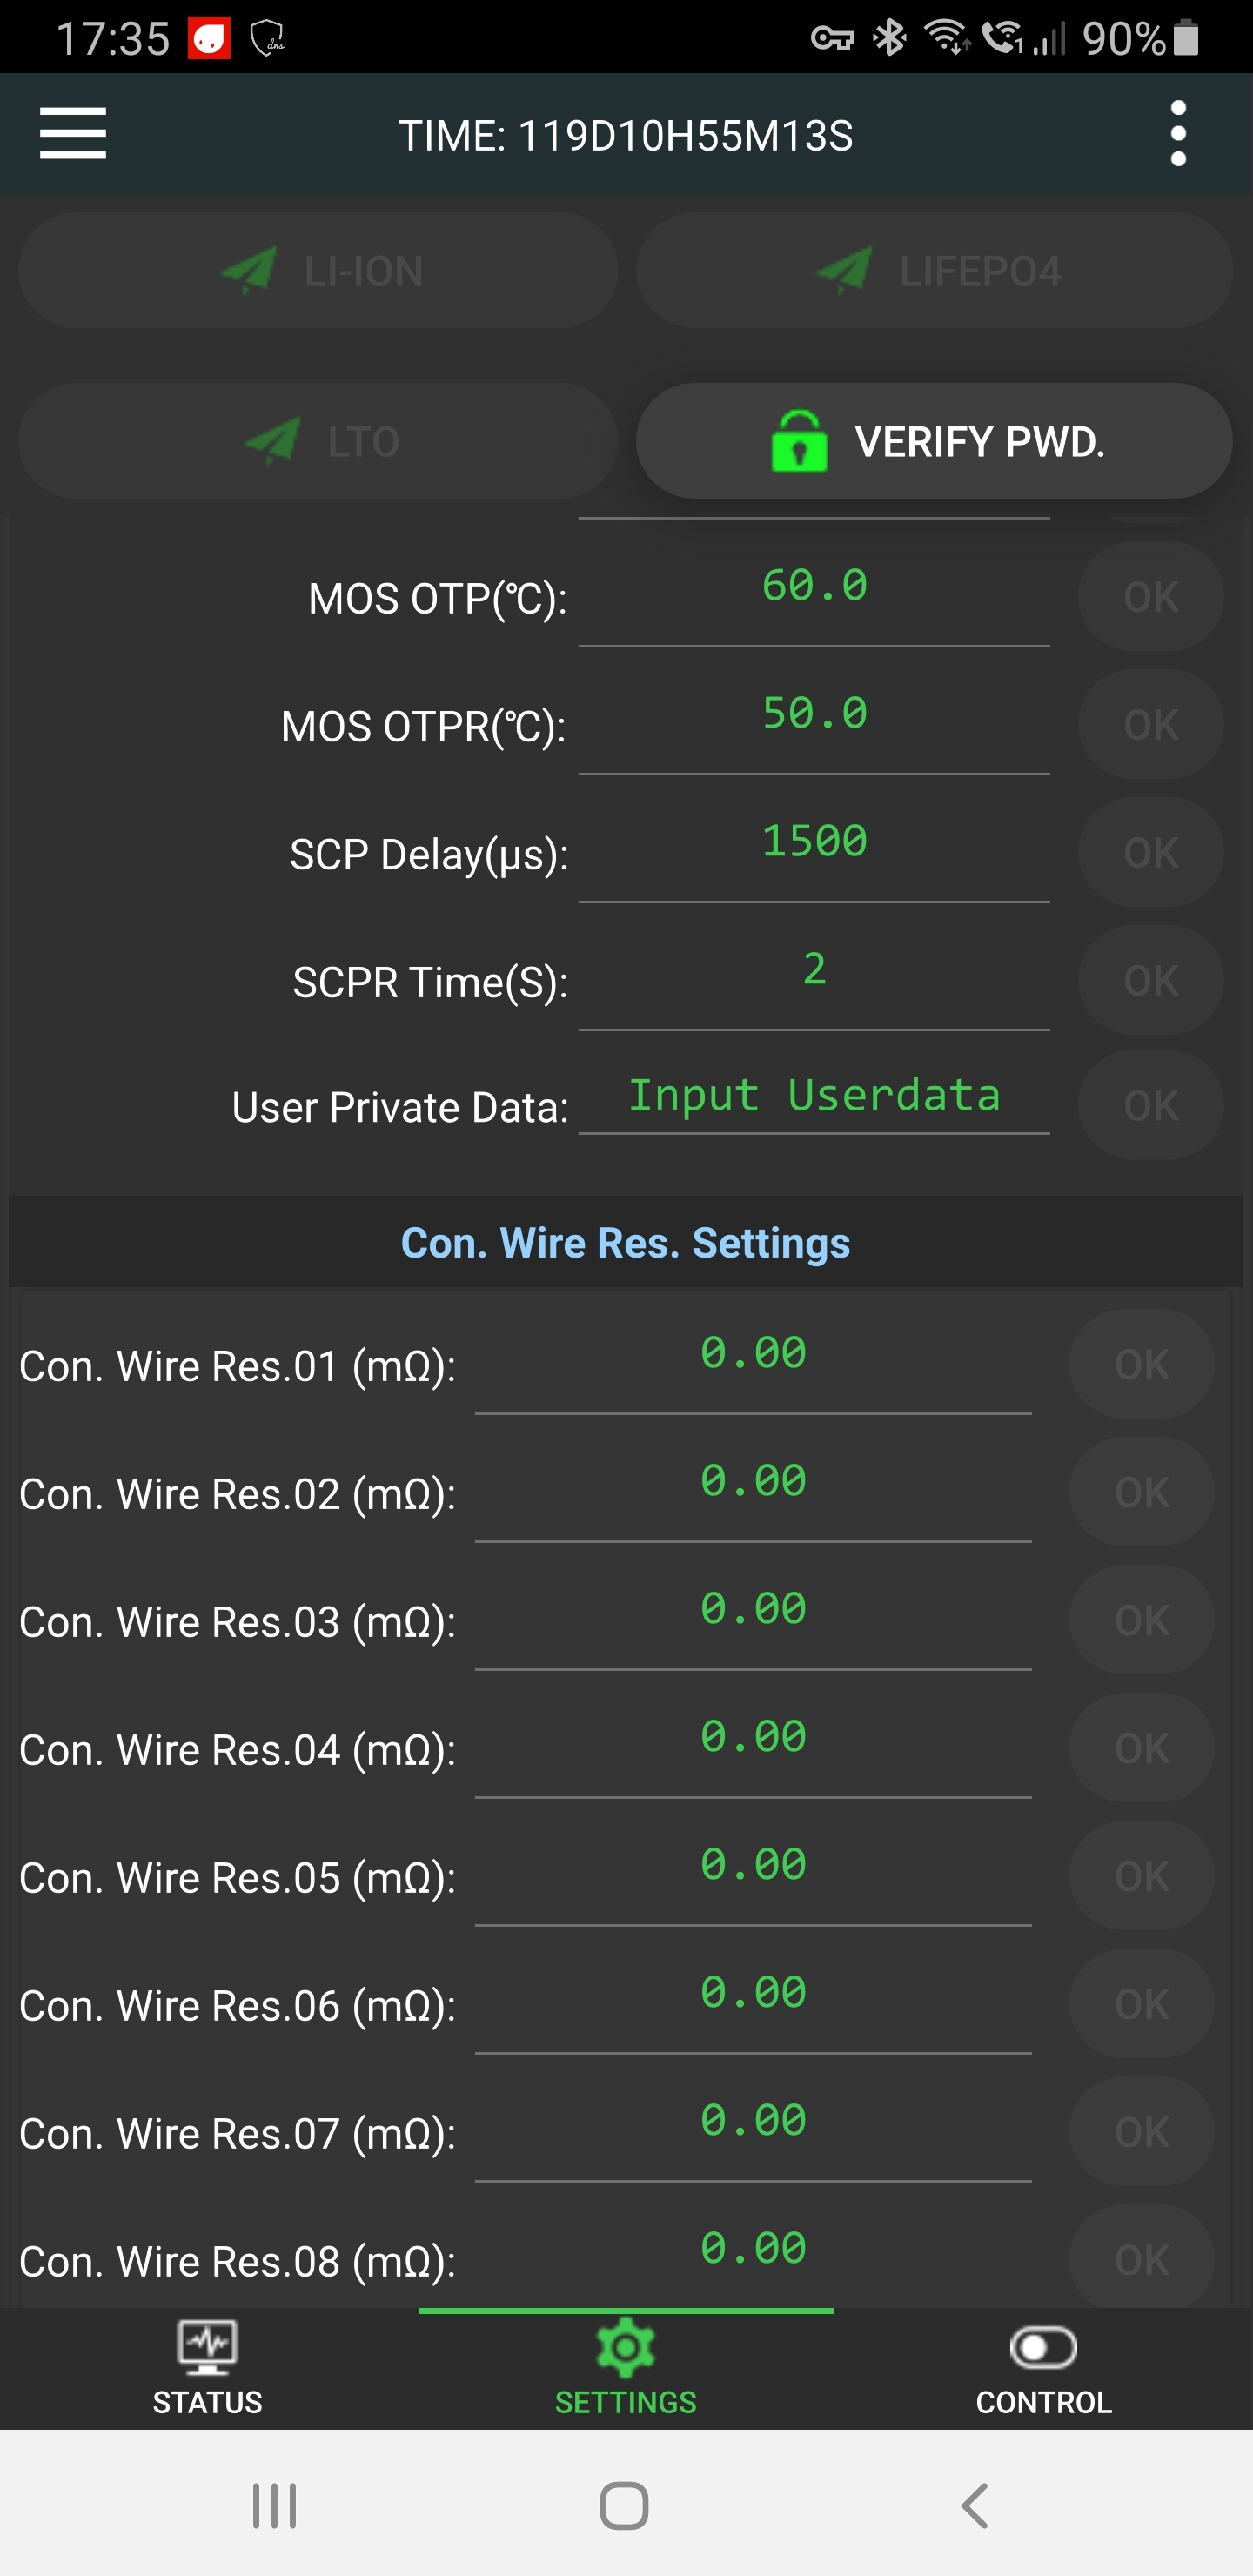Tap the Android home button

pyautogui.click(x=625, y=2505)
